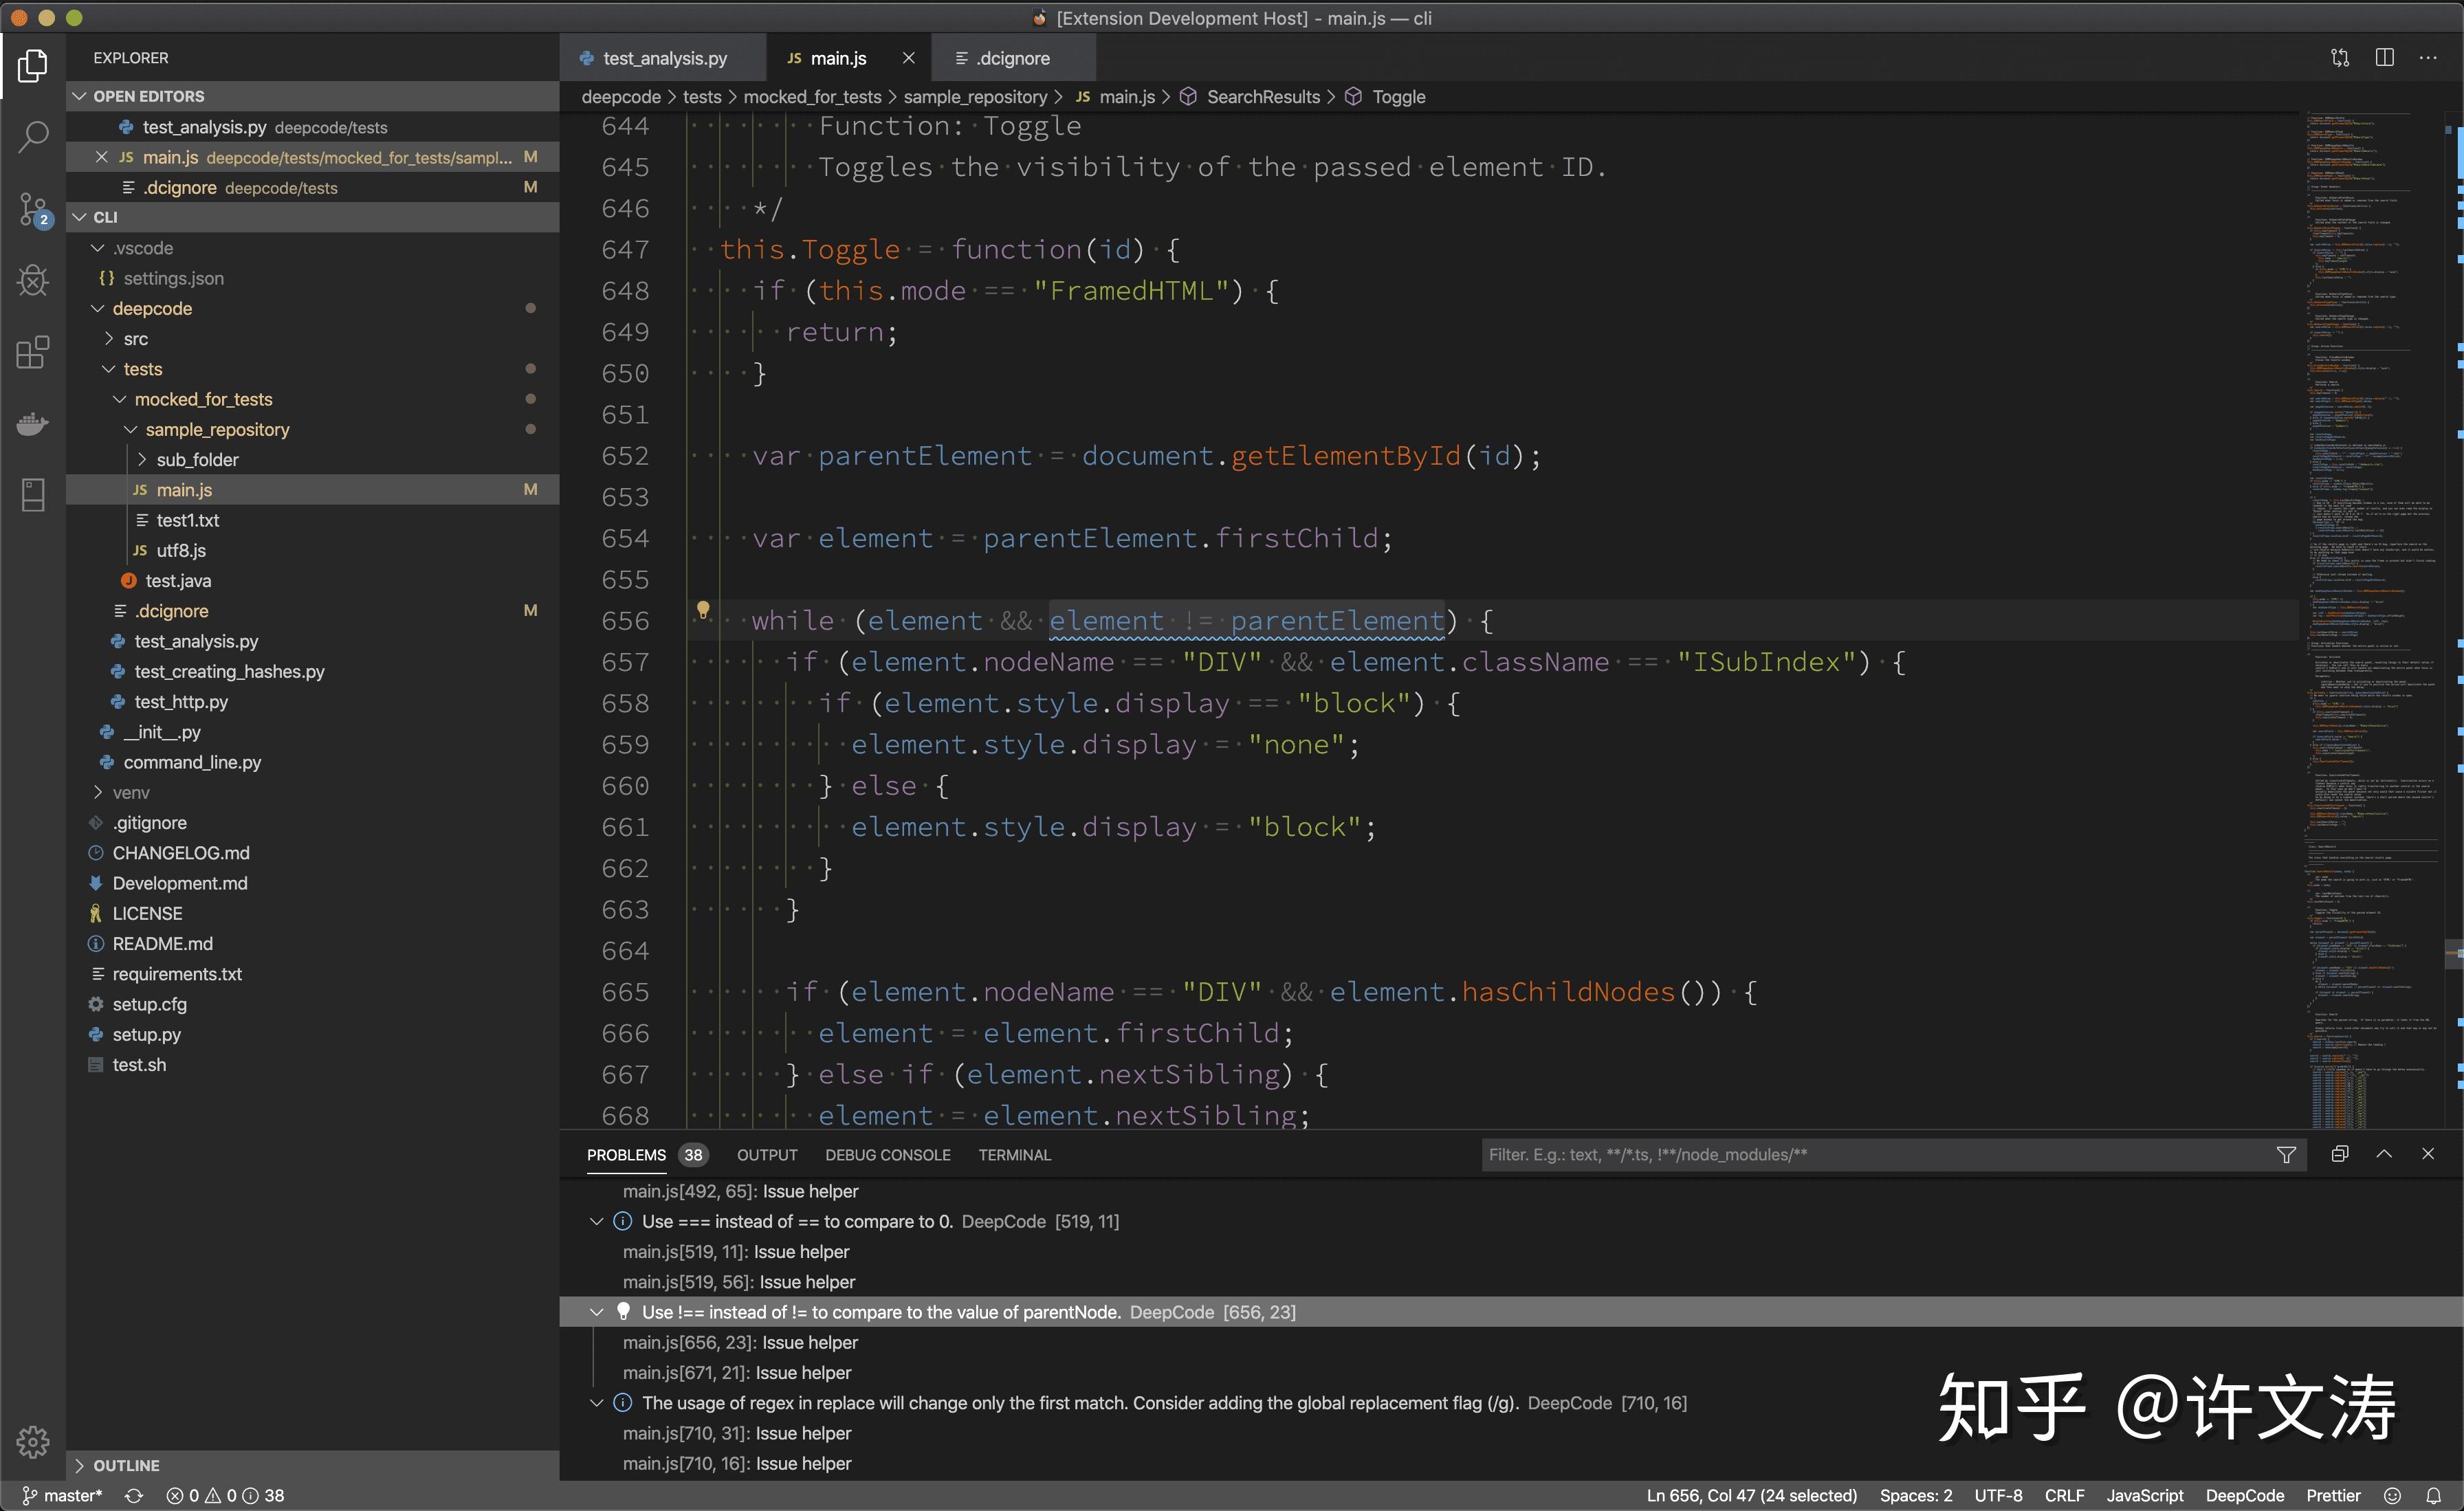Collapse the Open Editors section
Viewport: 2464px width, 1511px height.
[80, 96]
